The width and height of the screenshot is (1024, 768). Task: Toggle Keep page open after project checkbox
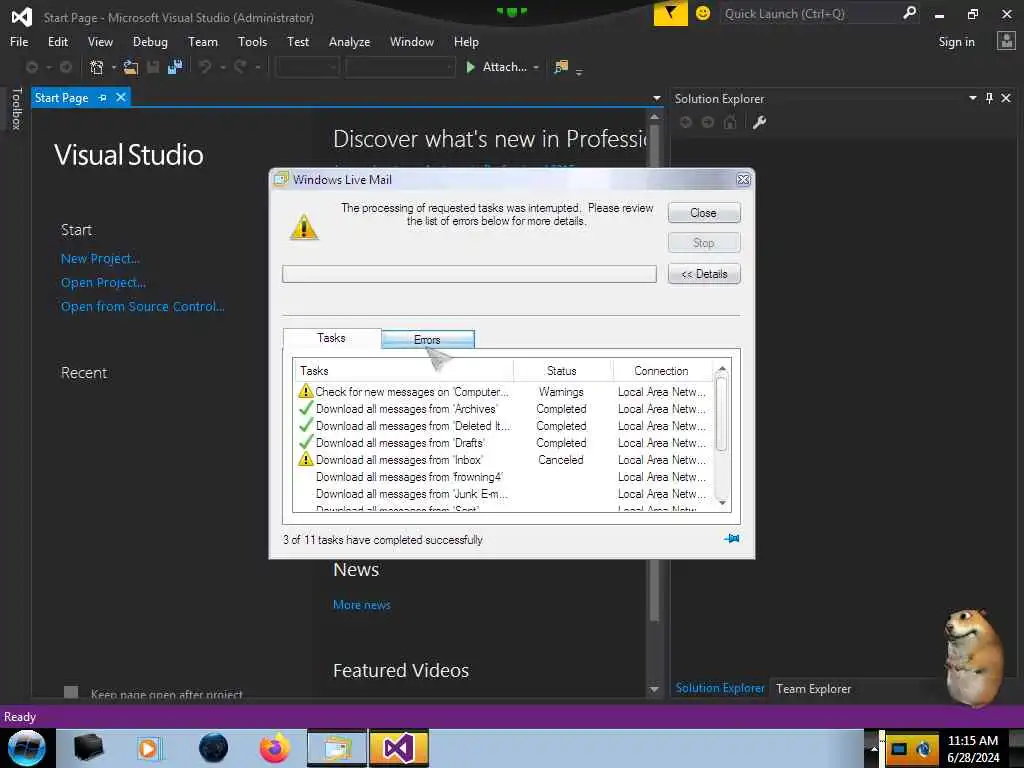pyautogui.click(x=71, y=692)
